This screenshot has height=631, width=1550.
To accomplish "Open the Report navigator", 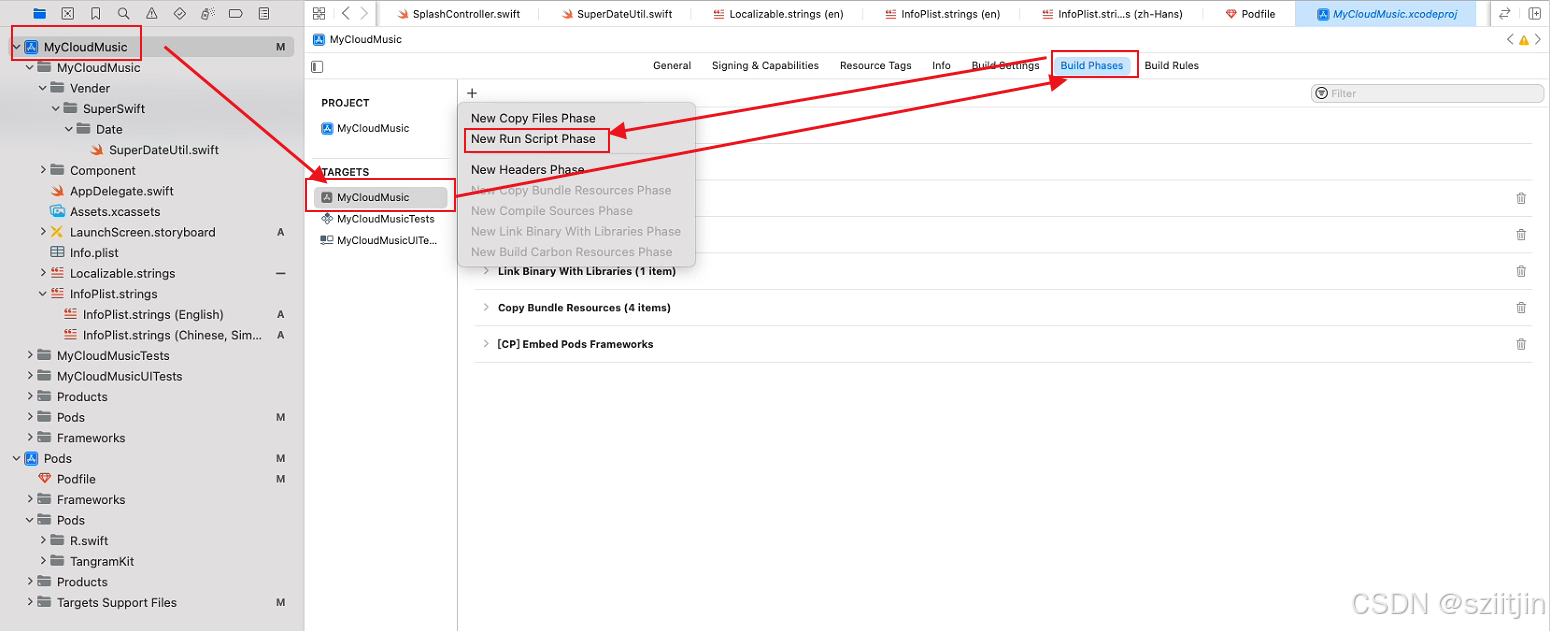I will pyautogui.click(x=263, y=14).
